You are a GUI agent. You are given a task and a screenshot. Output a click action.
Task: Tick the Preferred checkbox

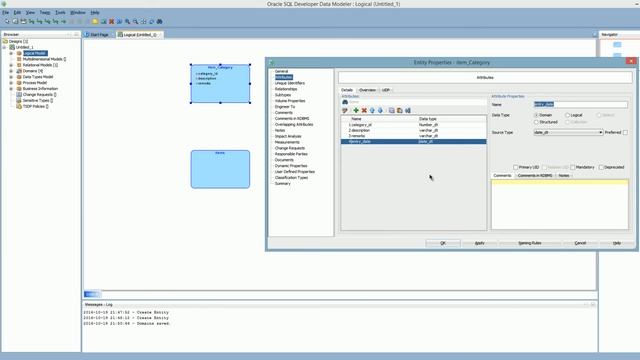click(625, 133)
